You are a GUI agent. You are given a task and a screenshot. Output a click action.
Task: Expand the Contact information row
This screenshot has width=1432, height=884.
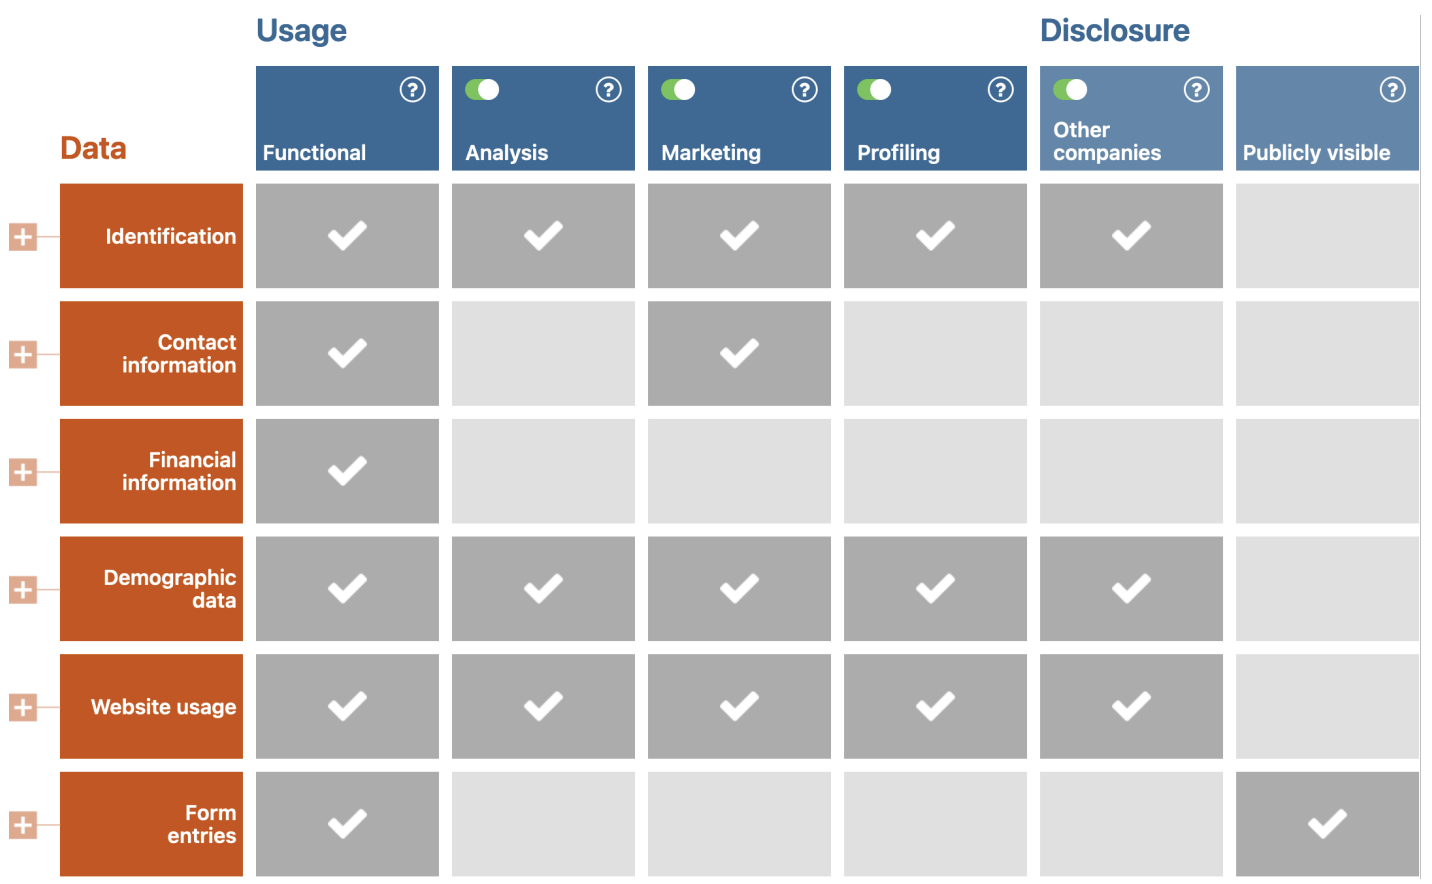(23, 354)
